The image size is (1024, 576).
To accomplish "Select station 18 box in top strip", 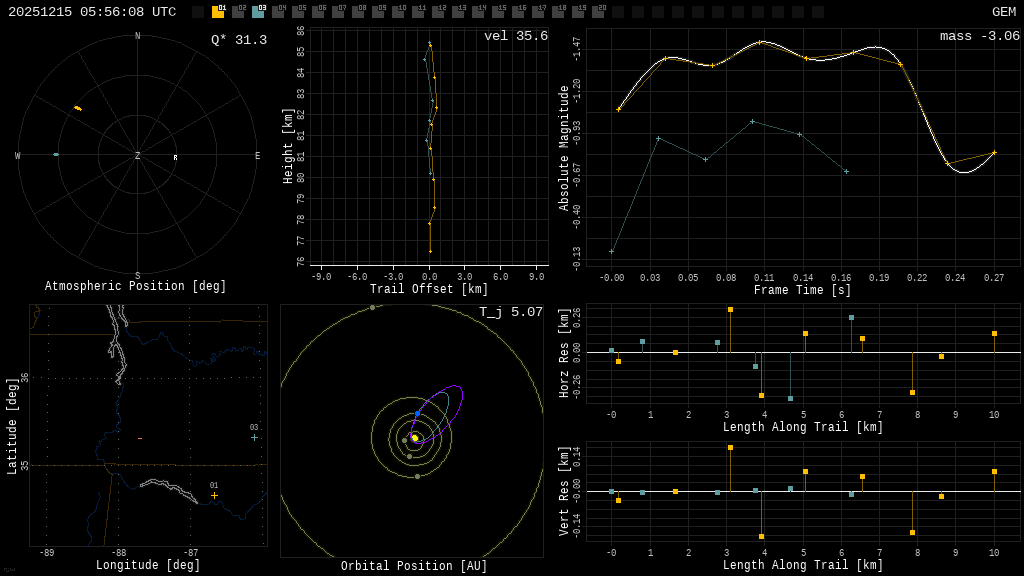I will pos(558,11).
